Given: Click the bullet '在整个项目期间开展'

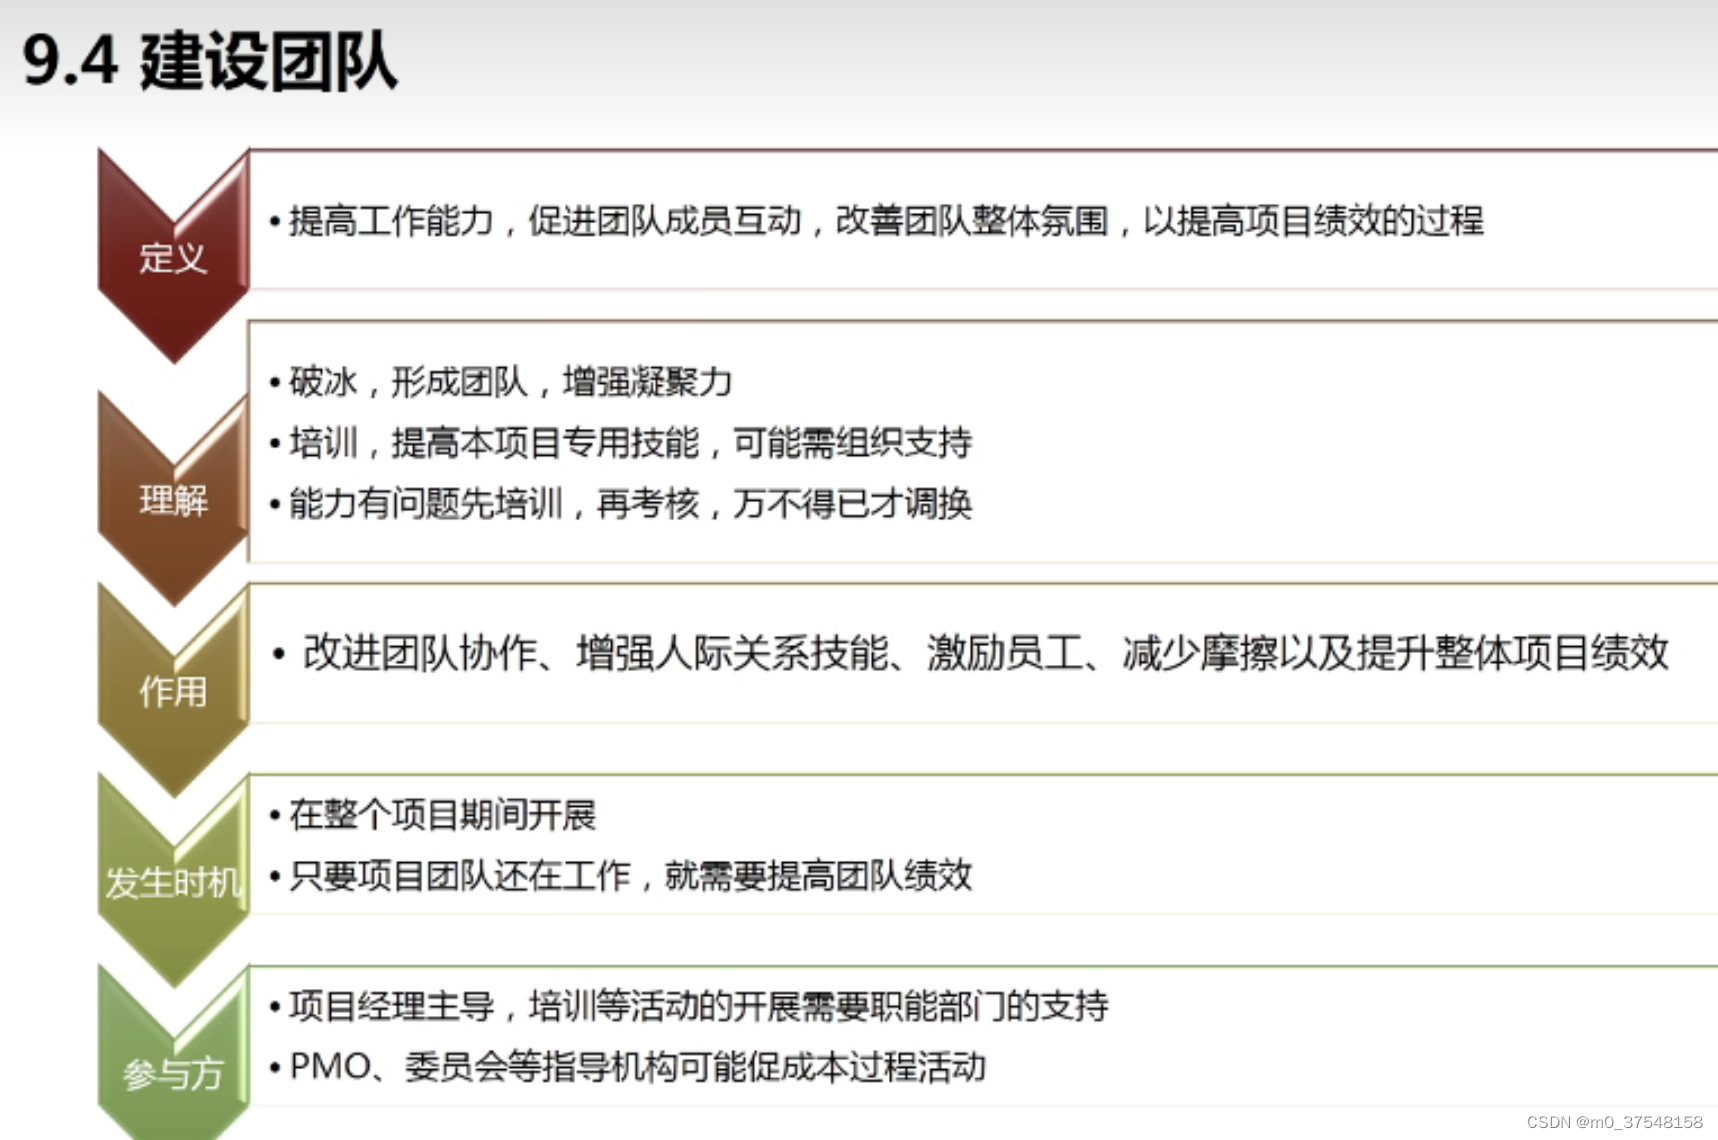Looking at the screenshot, I should 433,815.
